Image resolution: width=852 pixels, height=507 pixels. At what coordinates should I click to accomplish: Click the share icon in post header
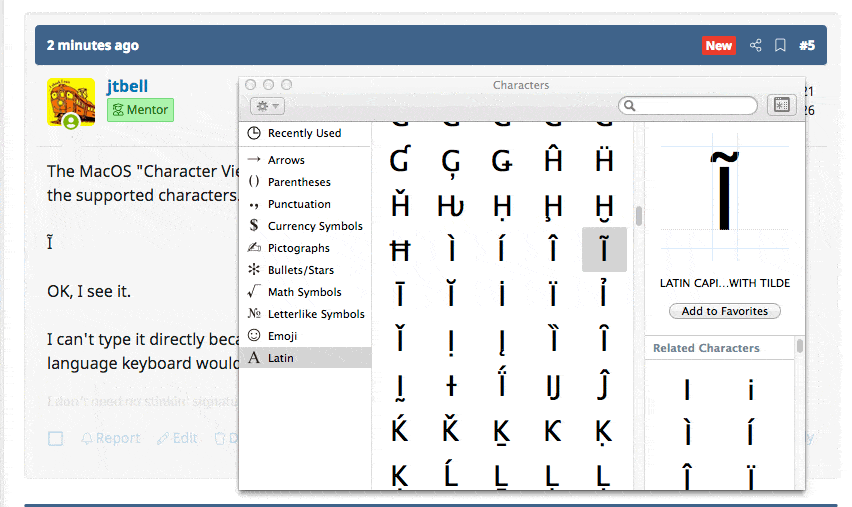(756, 45)
